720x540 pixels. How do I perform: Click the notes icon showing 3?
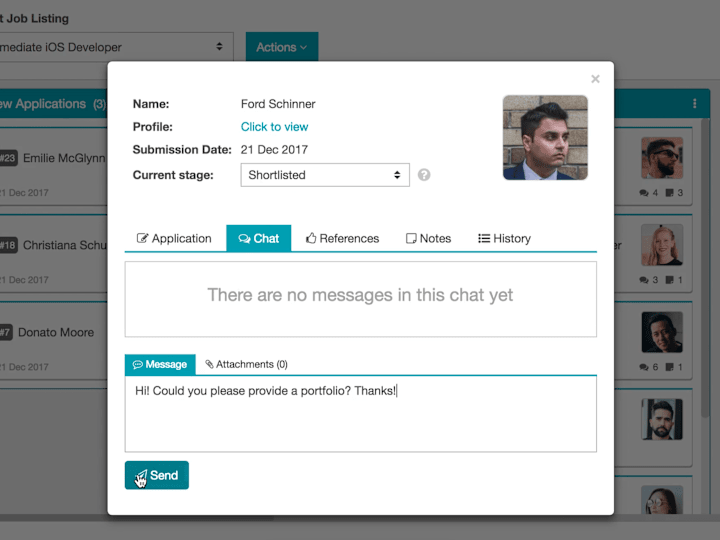tap(670, 193)
